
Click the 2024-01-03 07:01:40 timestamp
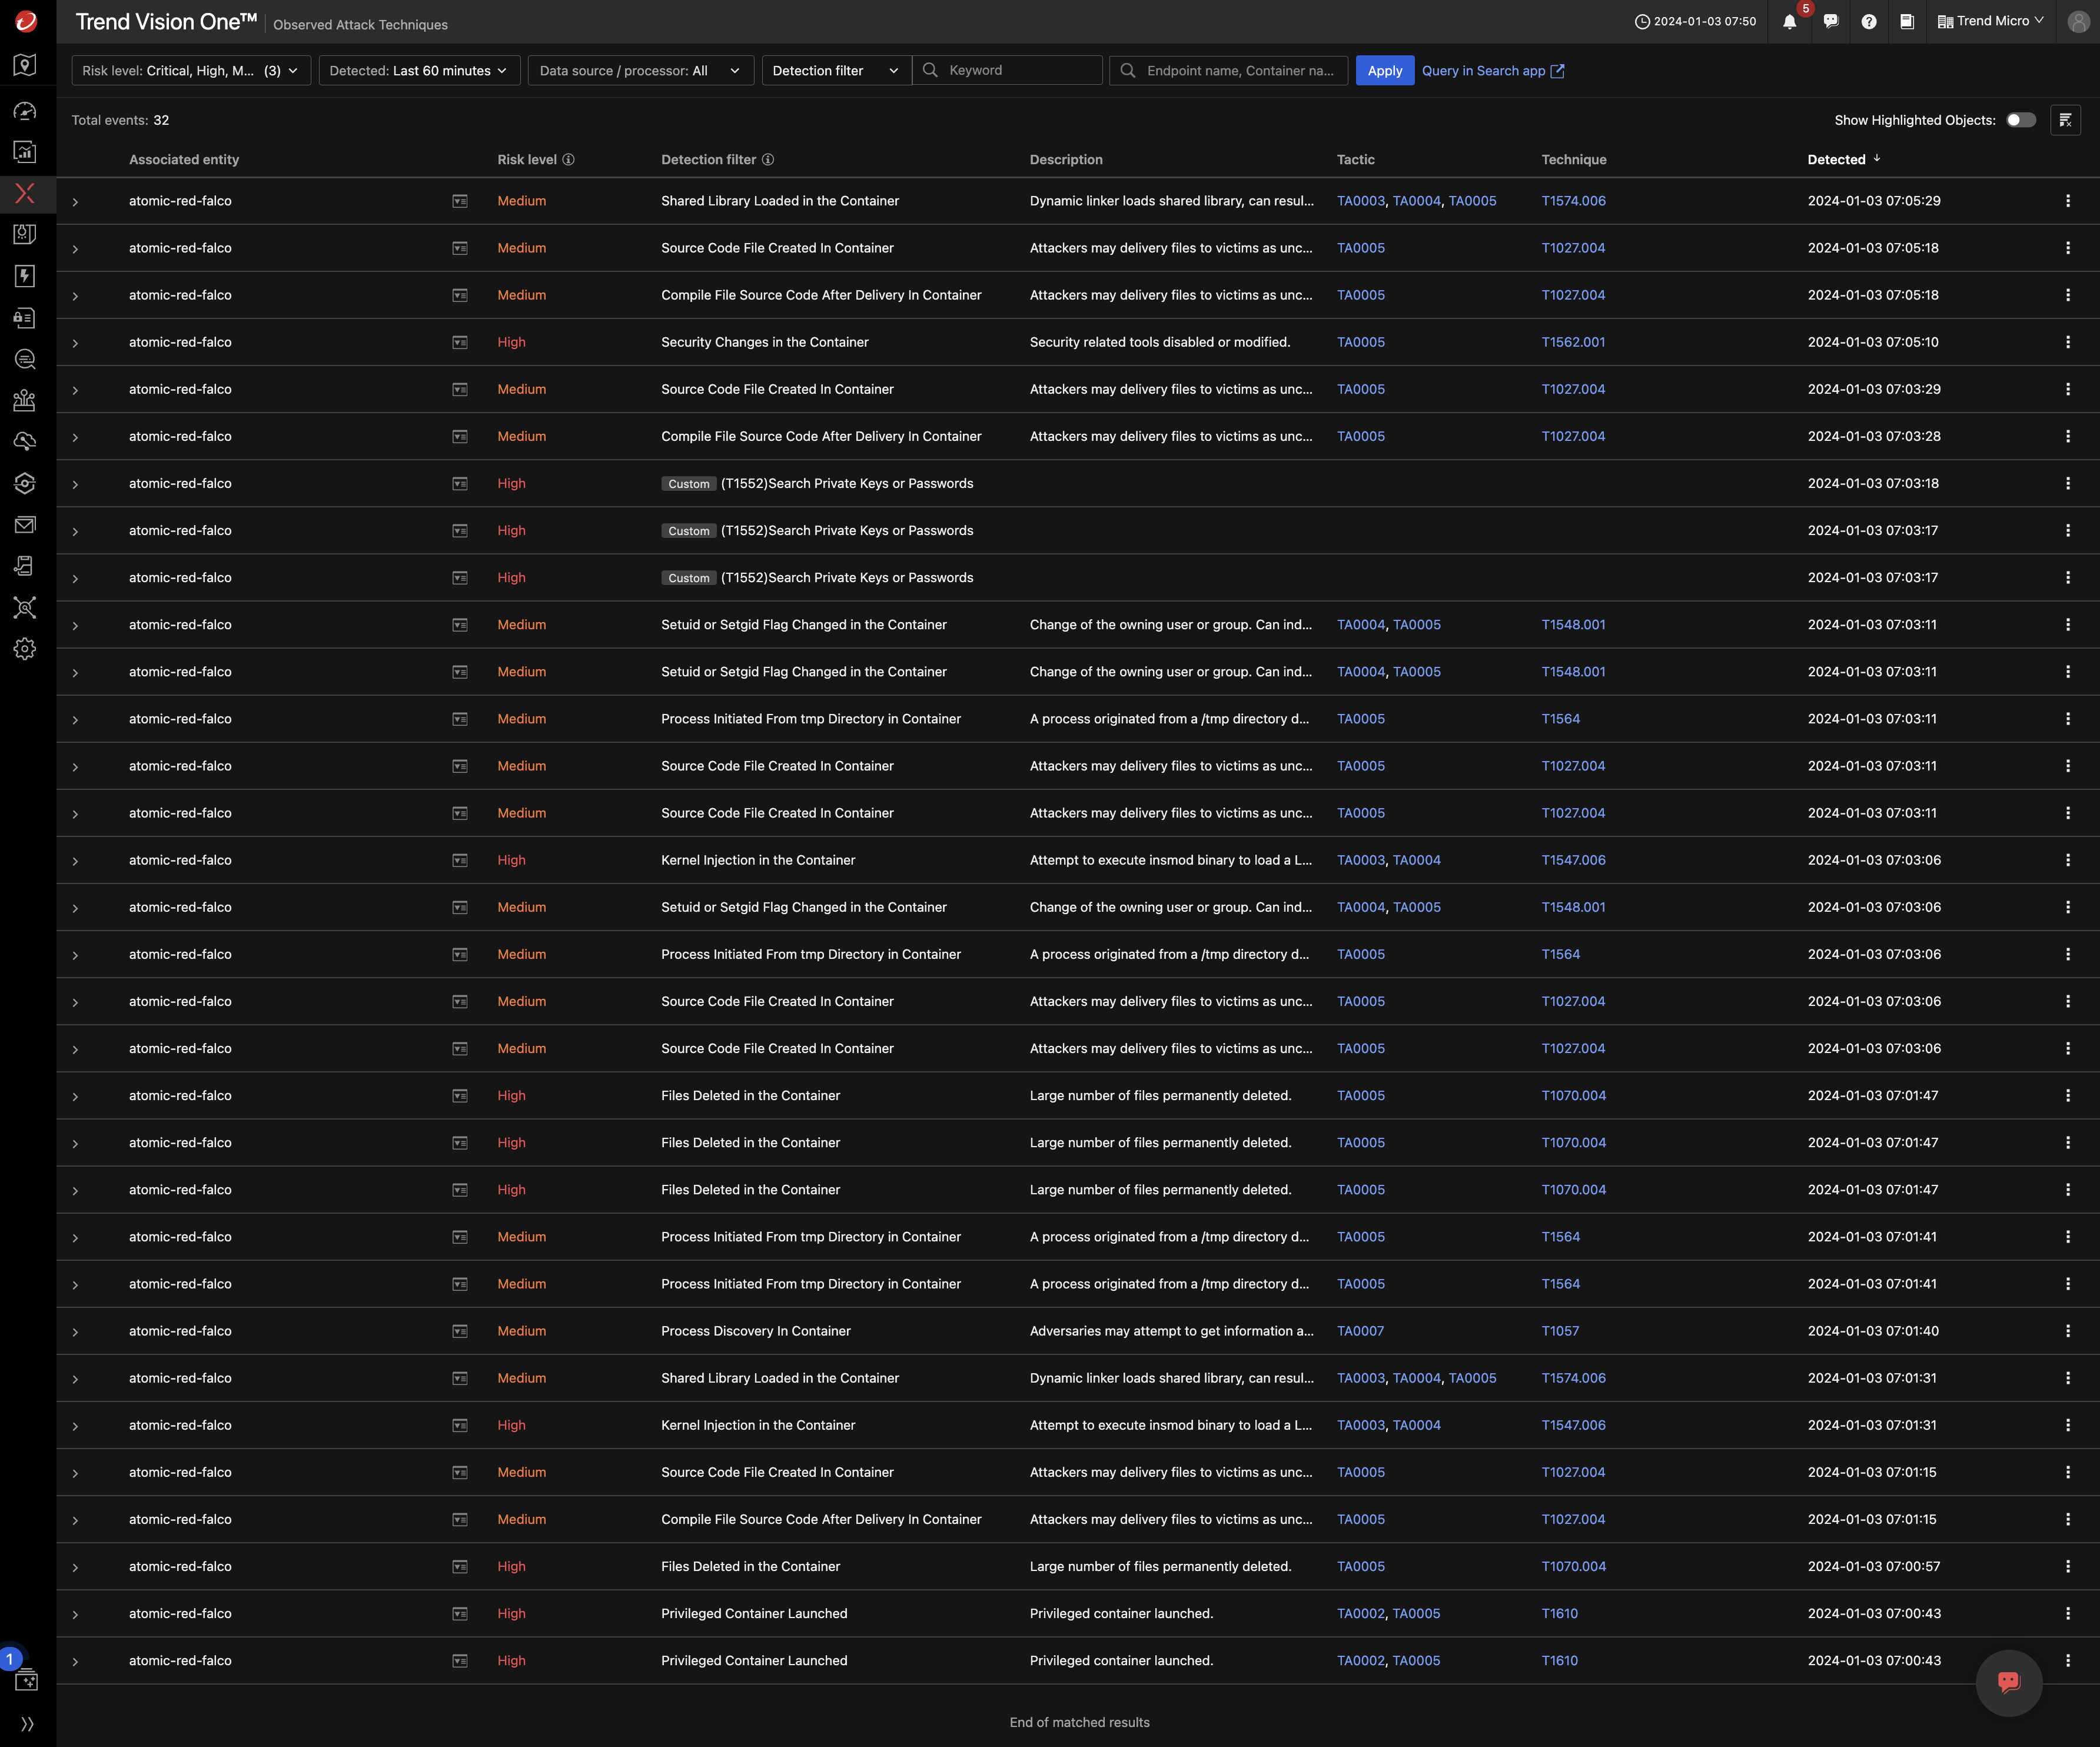(x=1872, y=1331)
